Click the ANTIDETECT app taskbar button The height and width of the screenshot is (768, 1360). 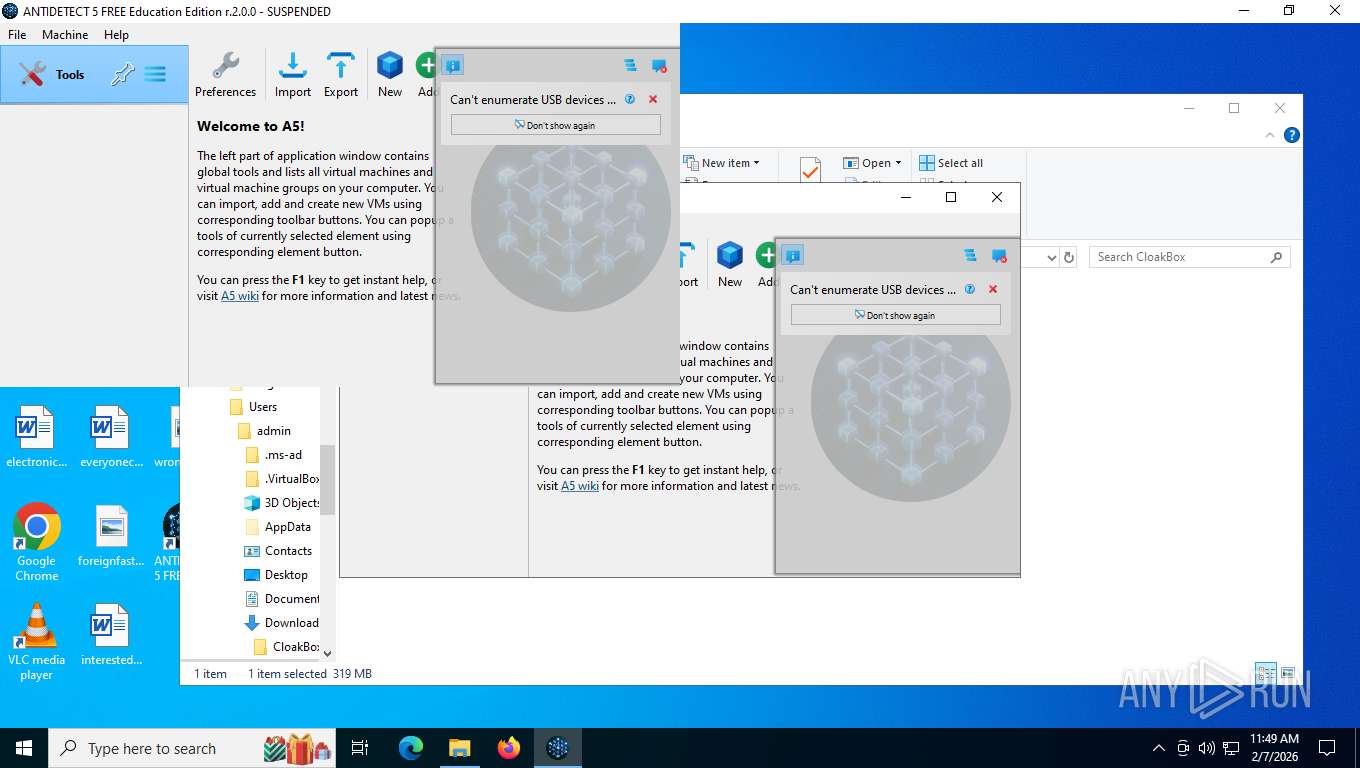pyautogui.click(x=558, y=748)
